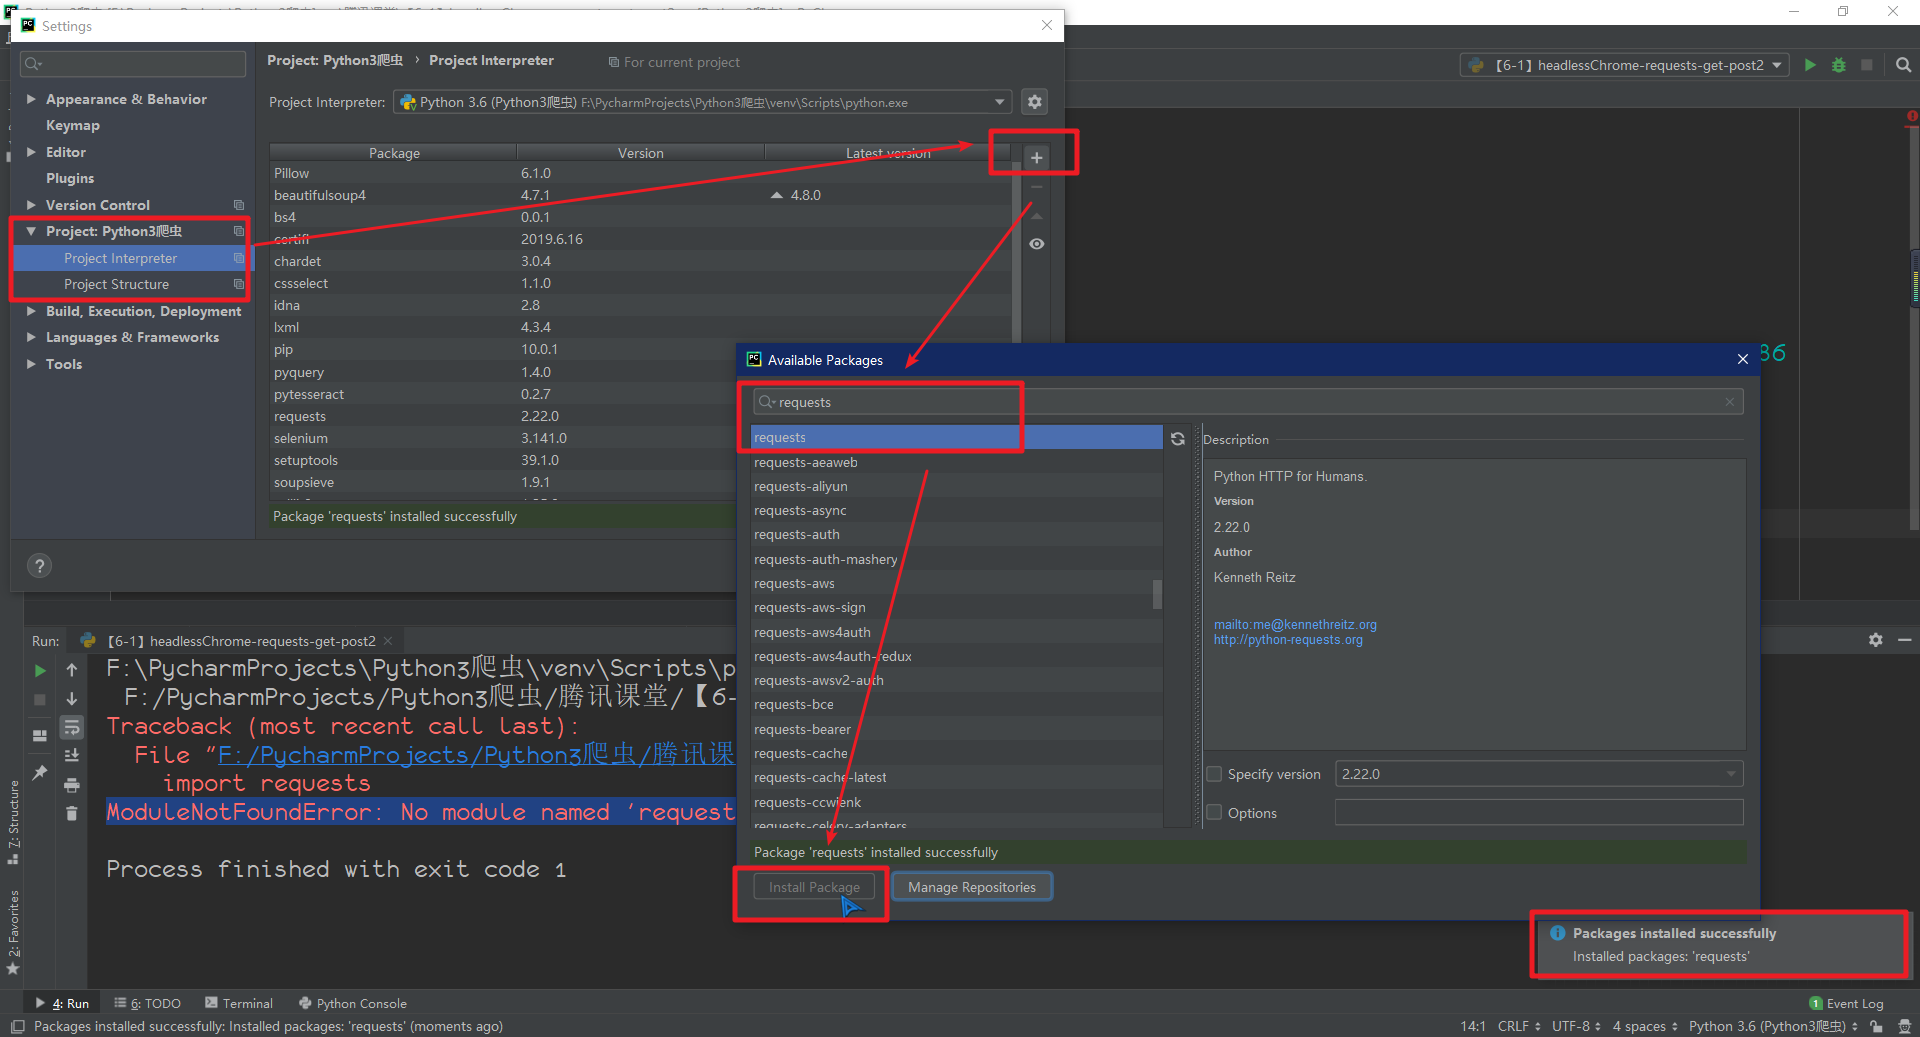Print the Run console output
The height and width of the screenshot is (1037, 1920).
coord(72,785)
